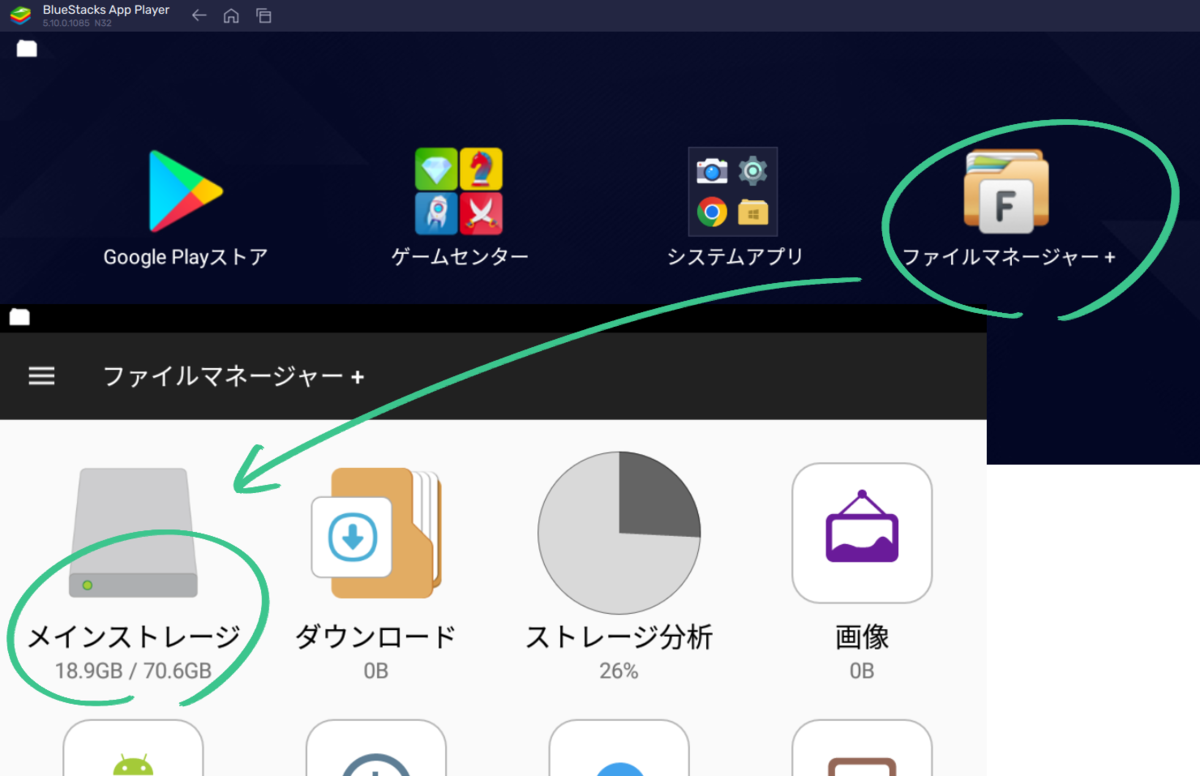The image size is (1200, 776).
Task: Click the BlueStacks logo in title bar
Action: (21, 15)
